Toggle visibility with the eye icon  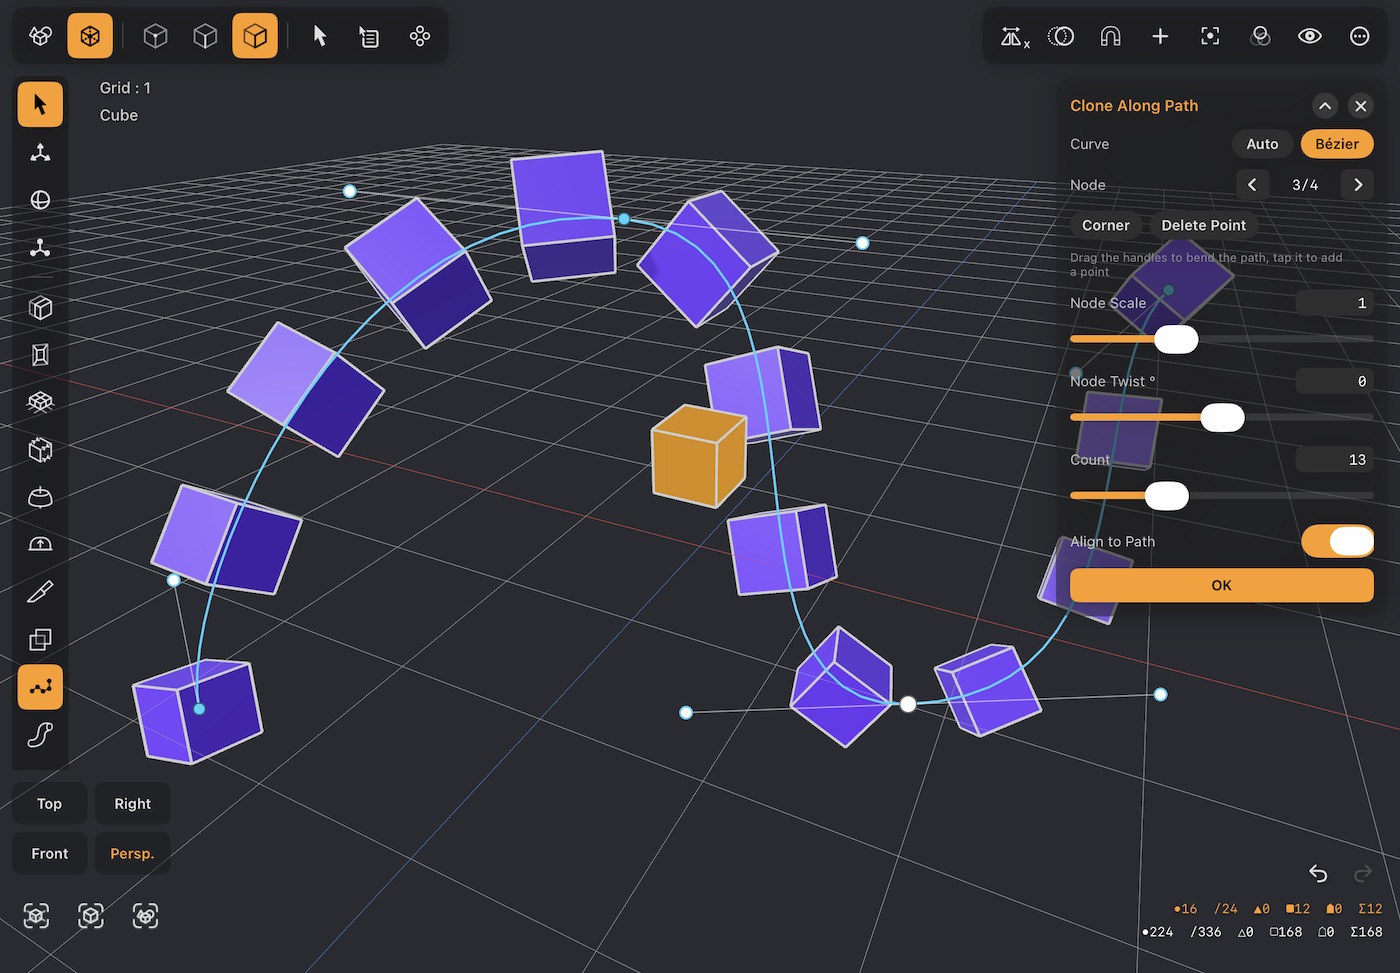[x=1310, y=36]
